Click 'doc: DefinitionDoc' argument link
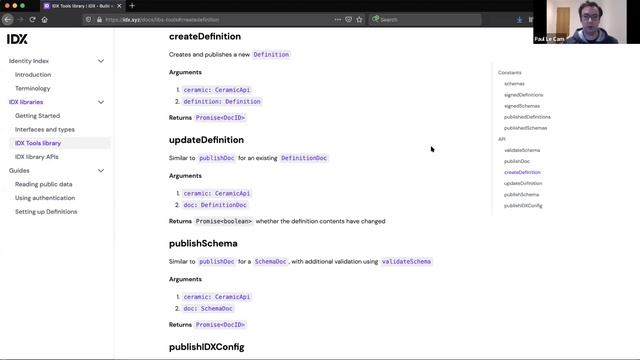This screenshot has height=360, width=640. [x=215, y=205]
